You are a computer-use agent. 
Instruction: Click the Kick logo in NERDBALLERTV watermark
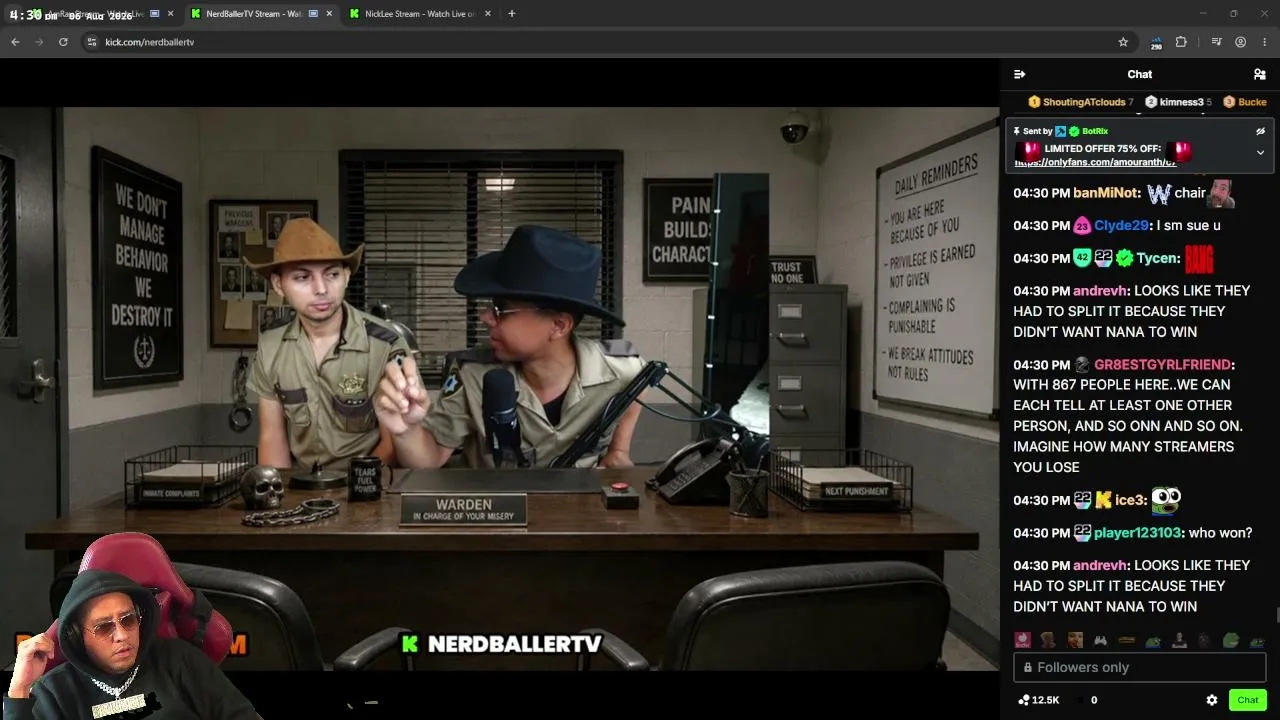point(409,644)
